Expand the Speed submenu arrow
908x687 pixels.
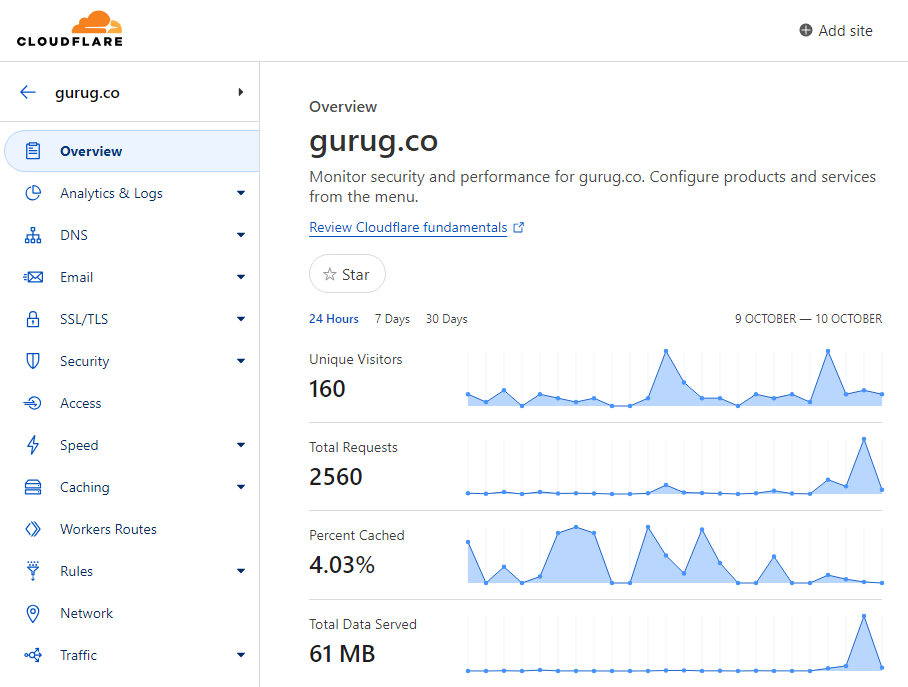pyautogui.click(x=241, y=445)
